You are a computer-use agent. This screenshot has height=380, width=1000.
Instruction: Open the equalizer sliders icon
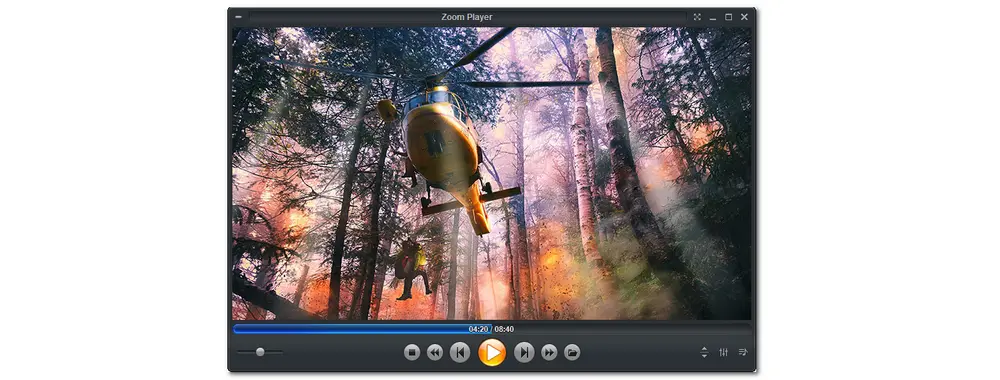pos(723,352)
